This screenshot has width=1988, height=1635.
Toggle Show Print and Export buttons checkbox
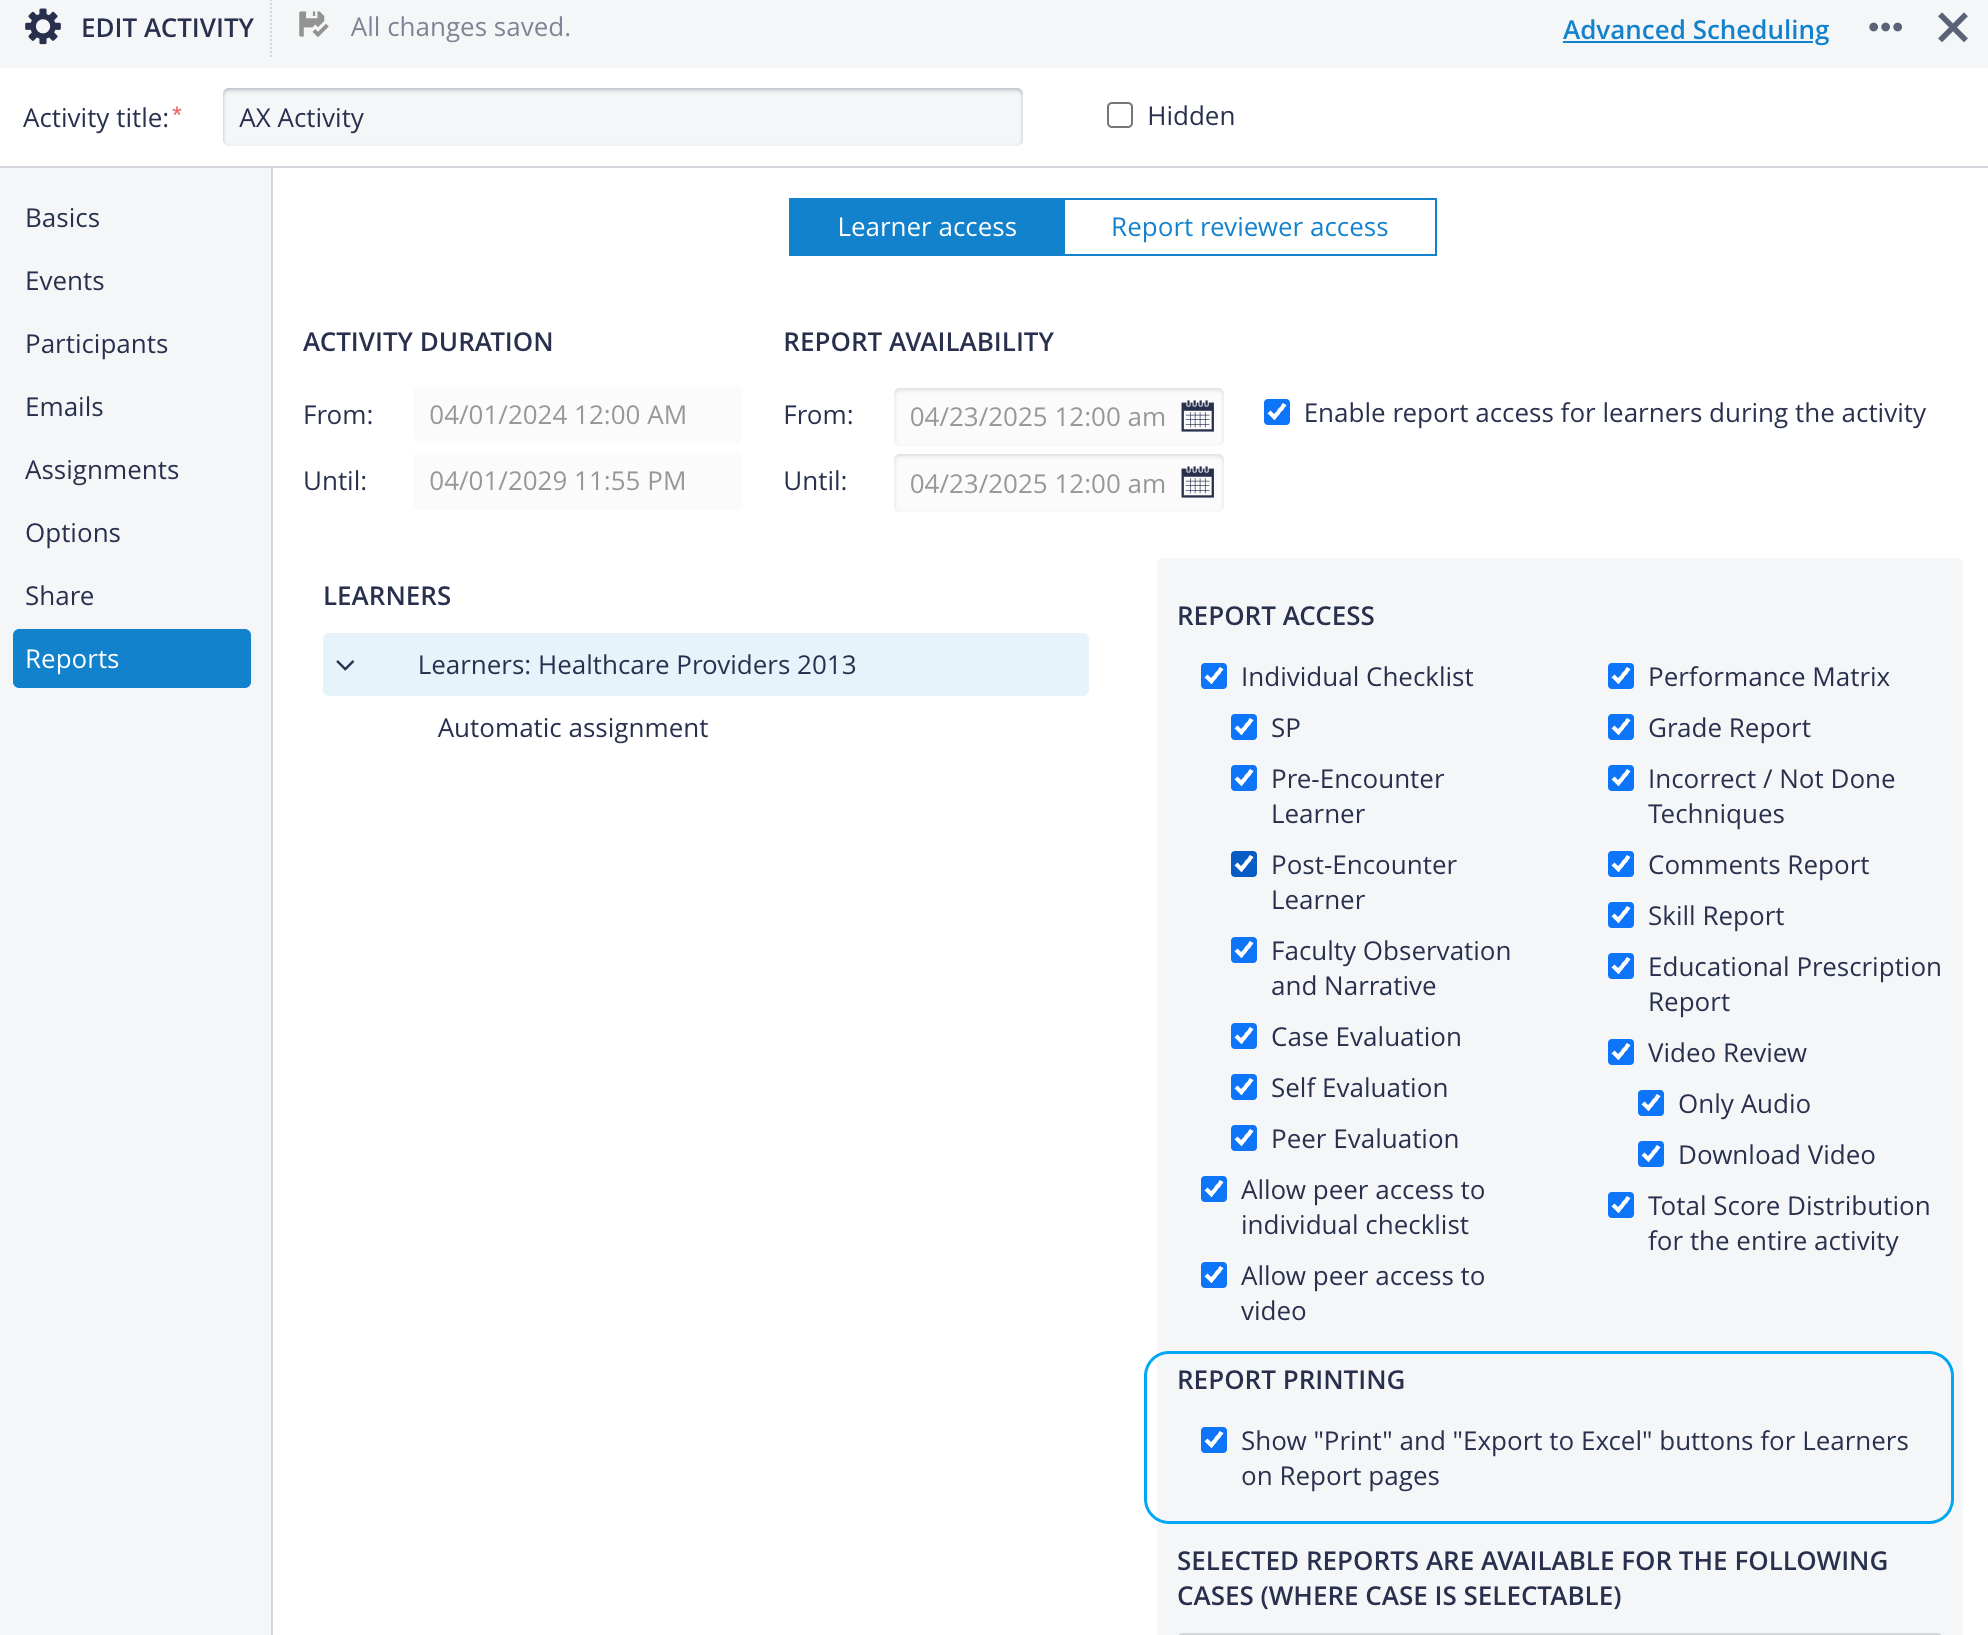pos(1214,1440)
